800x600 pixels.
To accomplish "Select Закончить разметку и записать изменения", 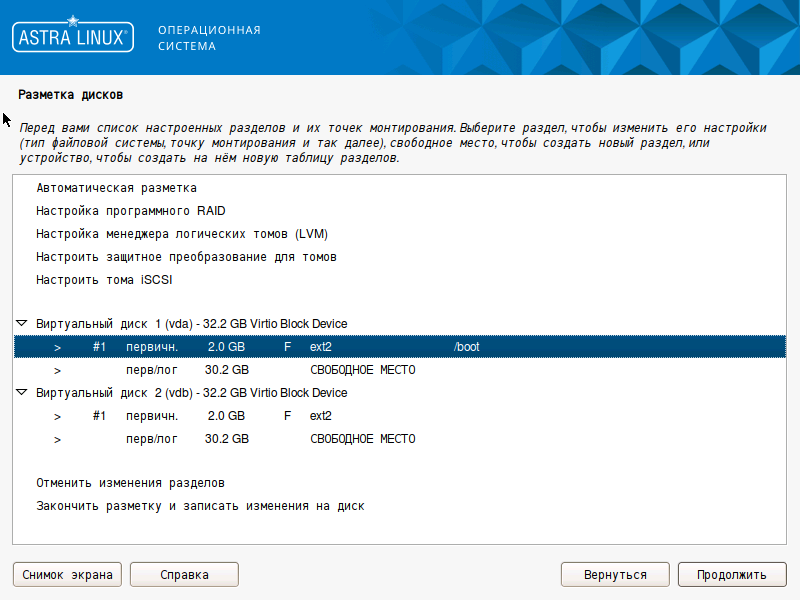I will click(200, 506).
